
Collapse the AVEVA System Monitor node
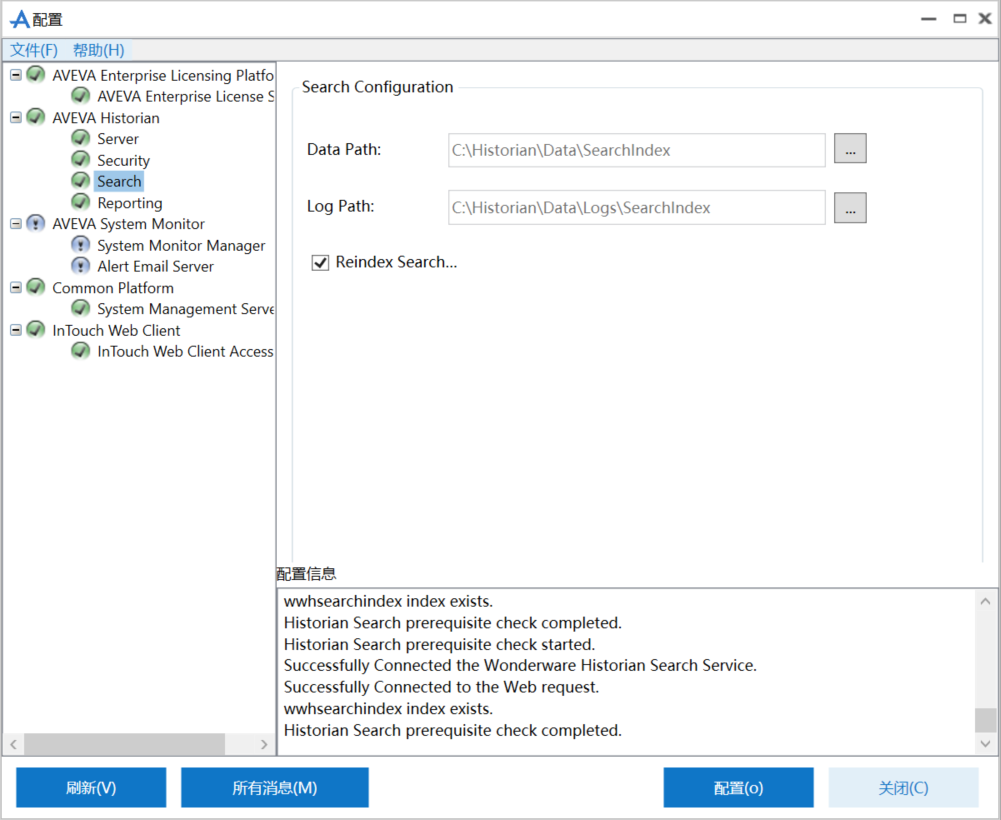pos(16,224)
